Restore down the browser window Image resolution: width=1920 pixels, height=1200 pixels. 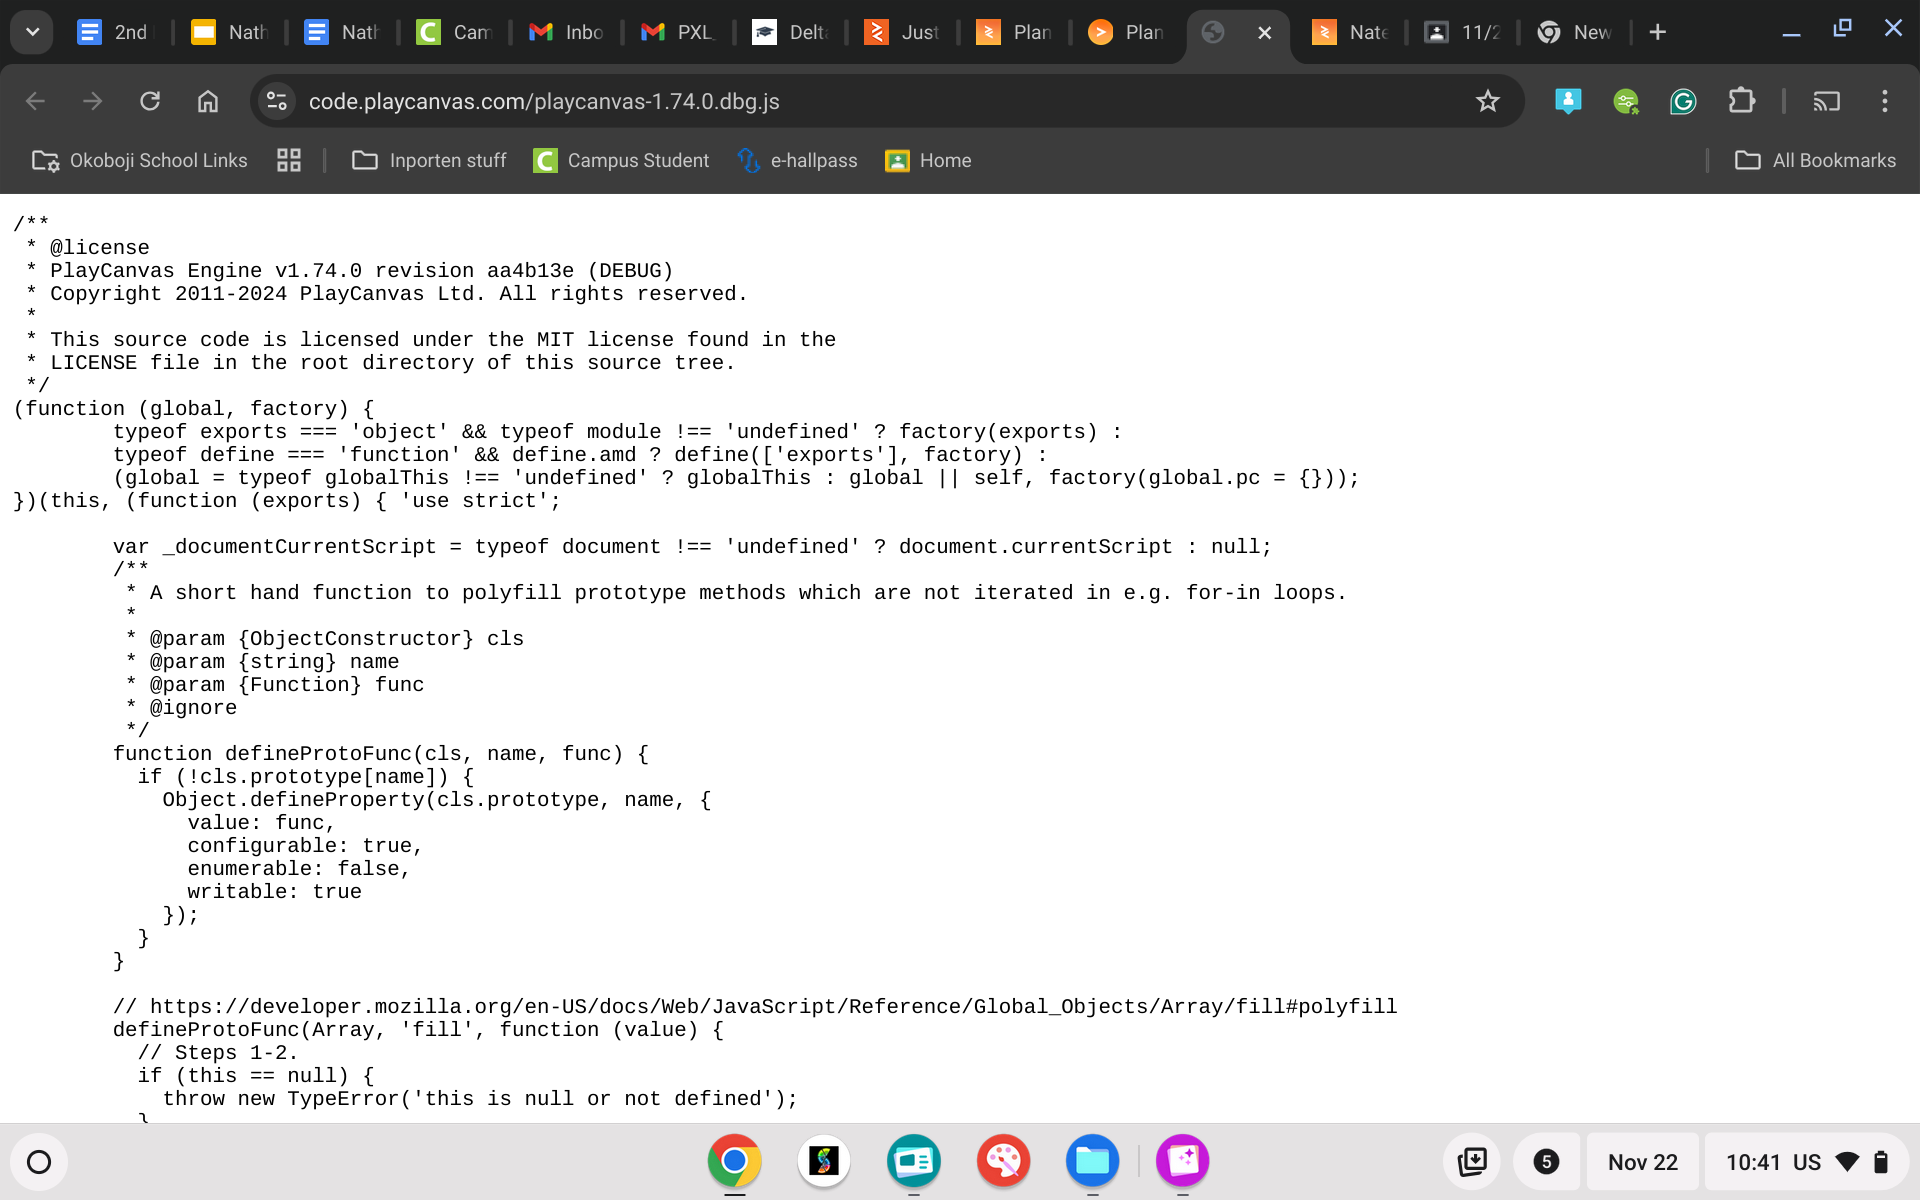click(1842, 30)
